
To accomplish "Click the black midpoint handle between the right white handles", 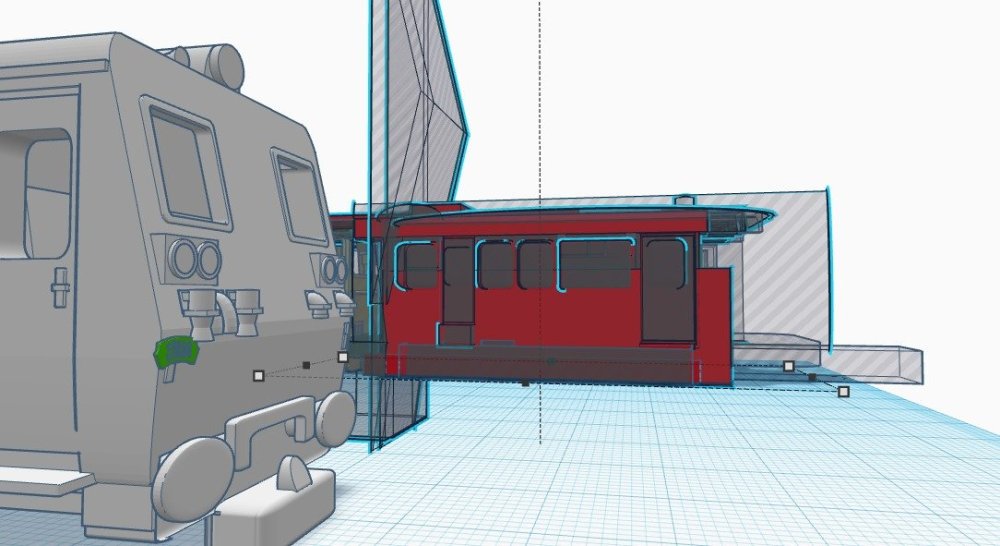I will point(812,378).
